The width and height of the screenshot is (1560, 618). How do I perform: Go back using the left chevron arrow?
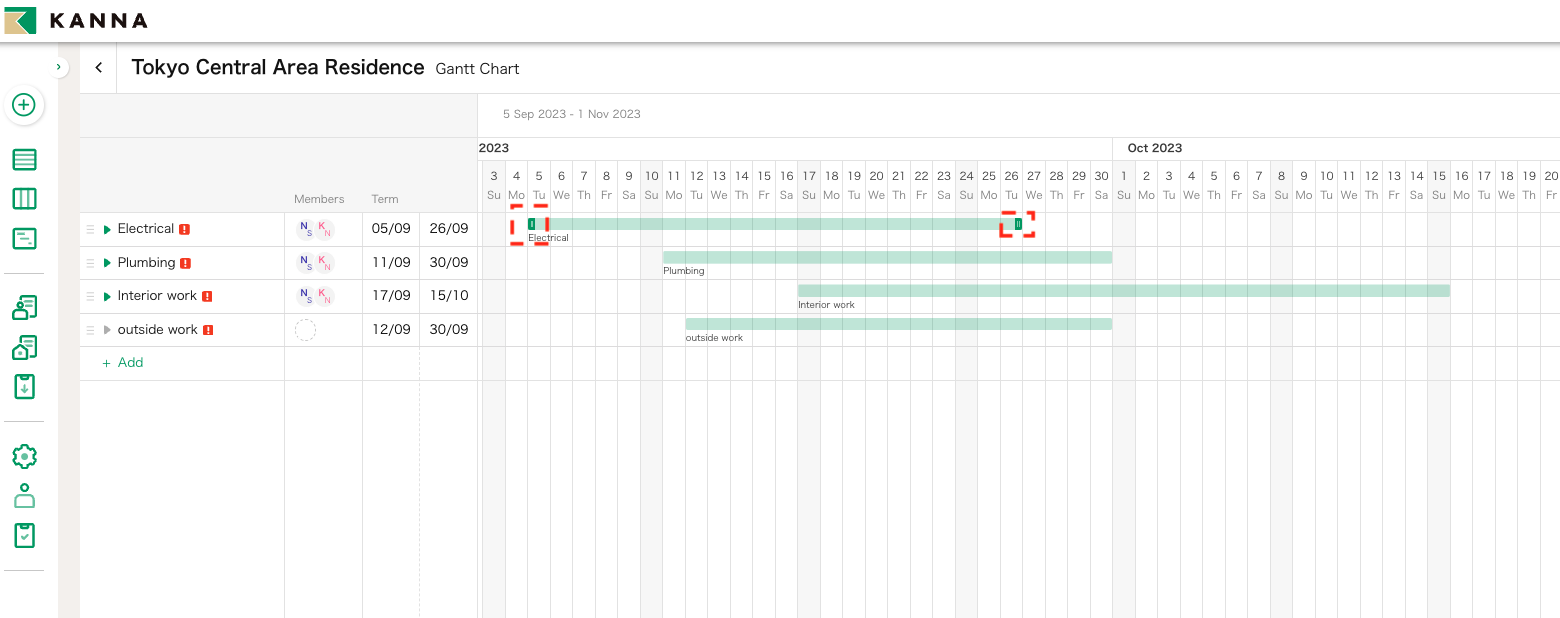[x=98, y=68]
